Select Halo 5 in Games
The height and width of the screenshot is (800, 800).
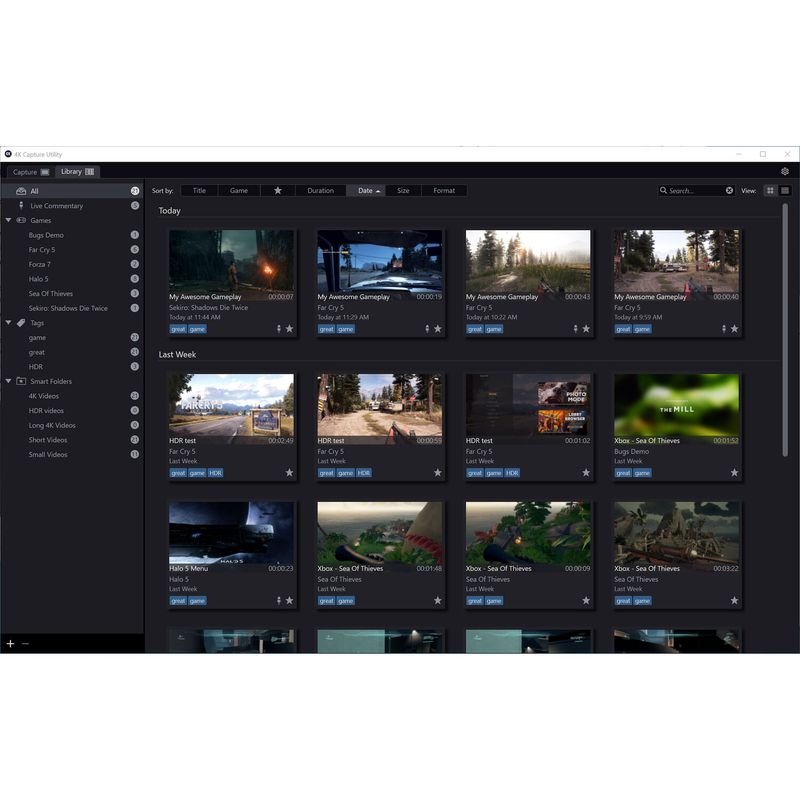(x=72, y=279)
